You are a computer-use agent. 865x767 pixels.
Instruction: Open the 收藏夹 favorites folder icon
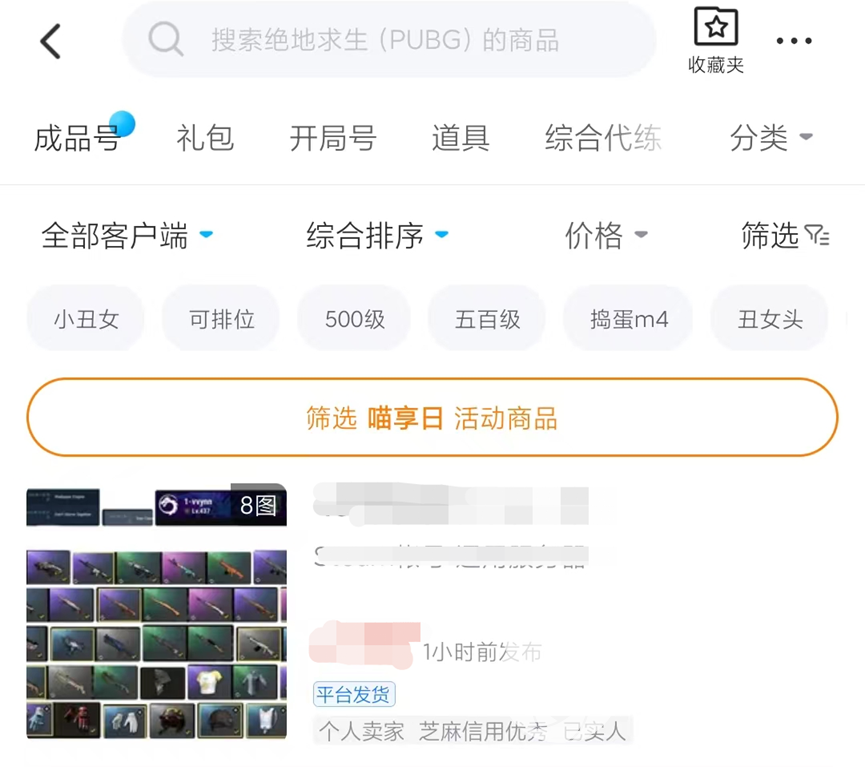point(716,41)
